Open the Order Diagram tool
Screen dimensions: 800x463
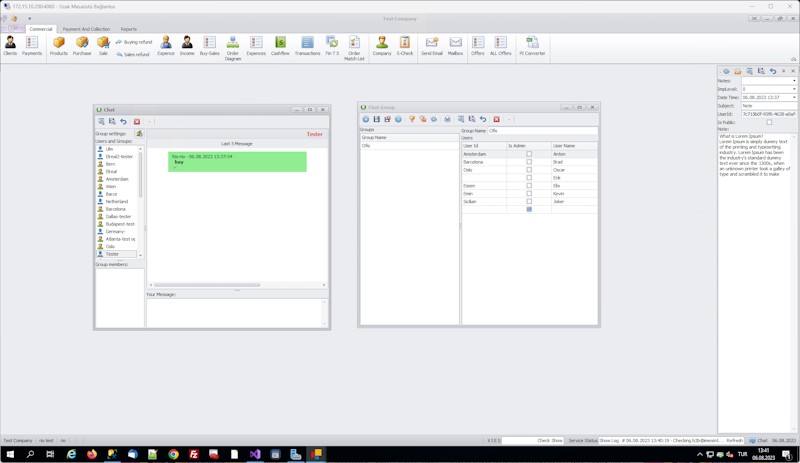click(233, 48)
